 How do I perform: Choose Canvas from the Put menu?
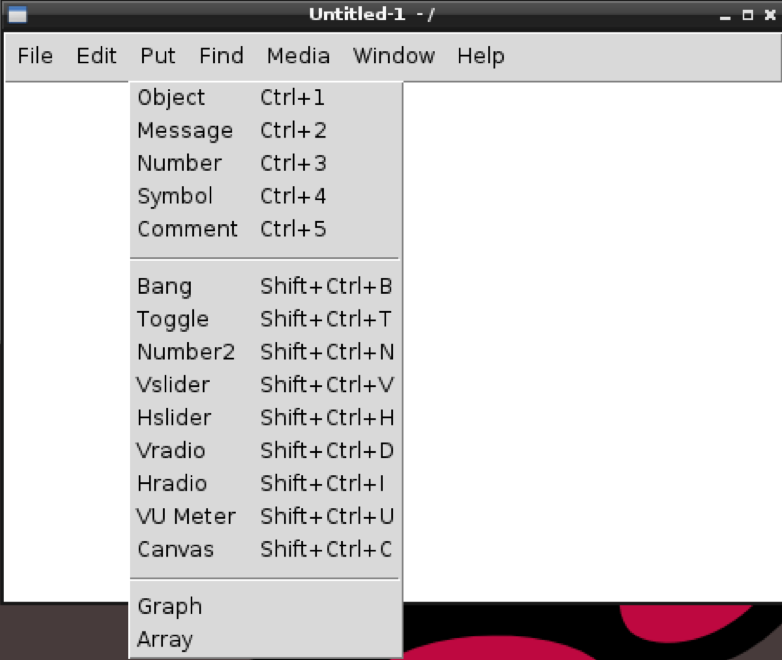point(265,549)
